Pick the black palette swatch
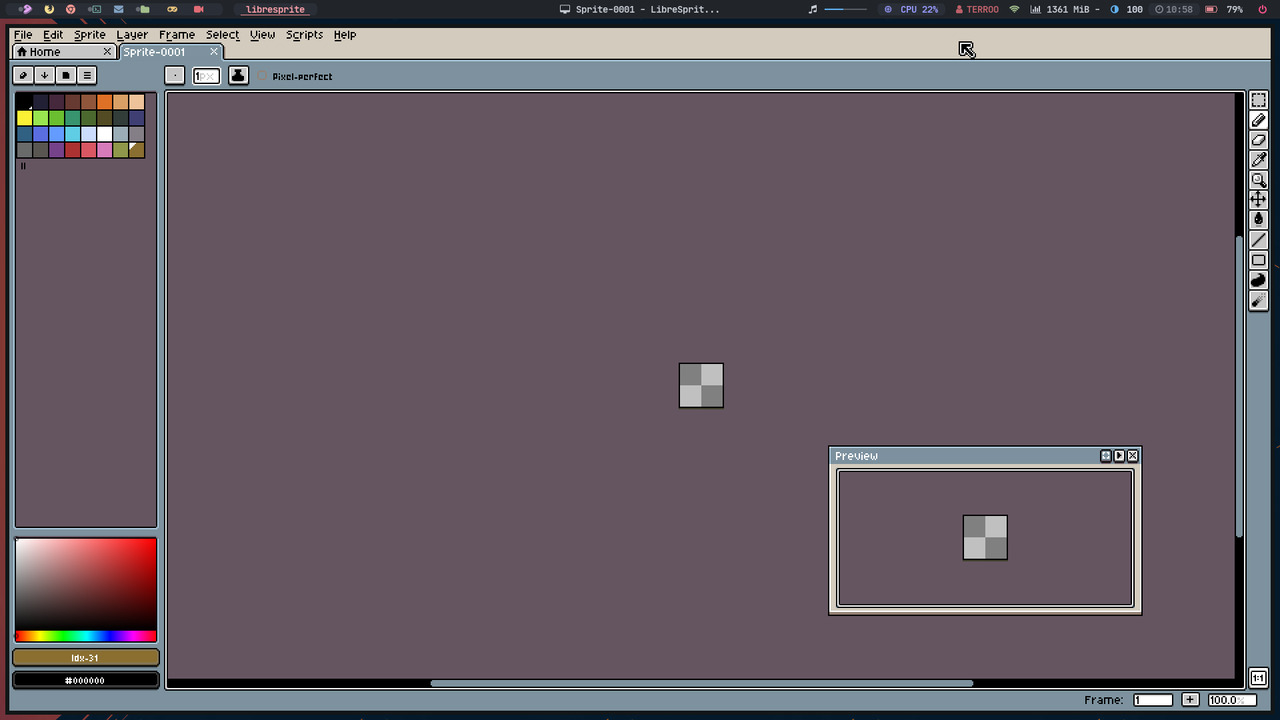The width and height of the screenshot is (1280, 720). coord(24,102)
